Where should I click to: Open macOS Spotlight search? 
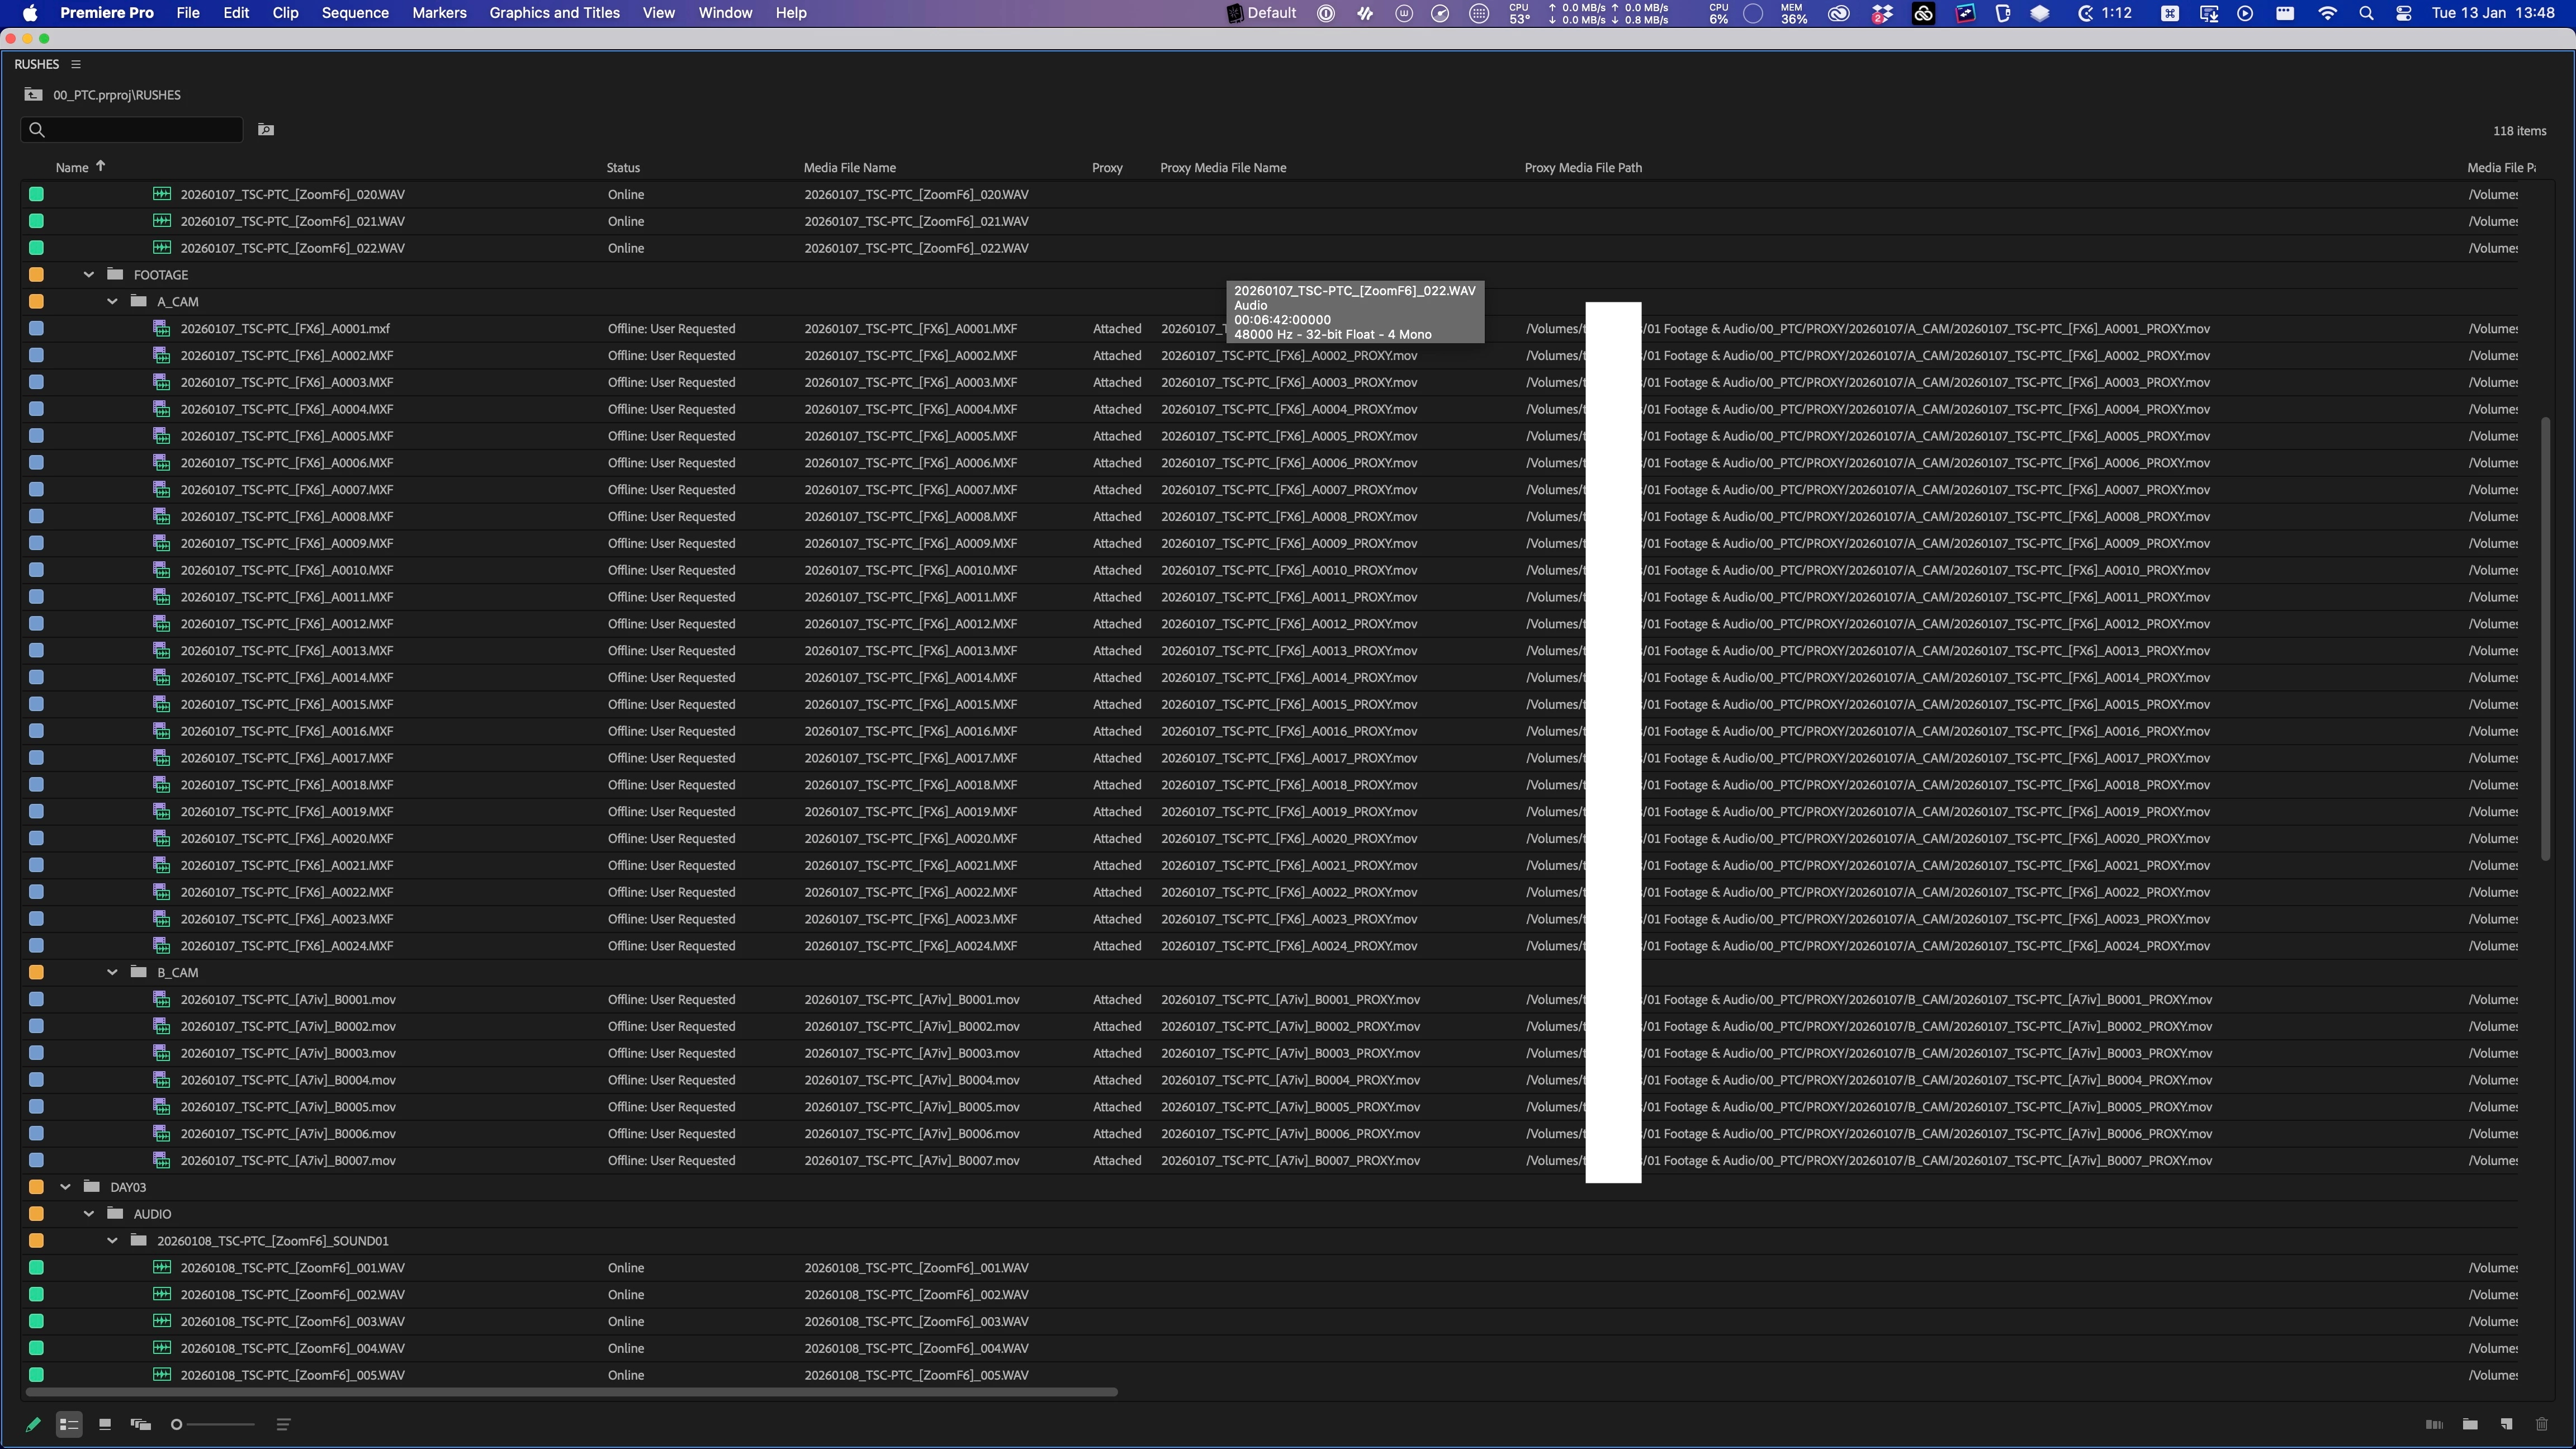tap(2366, 13)
